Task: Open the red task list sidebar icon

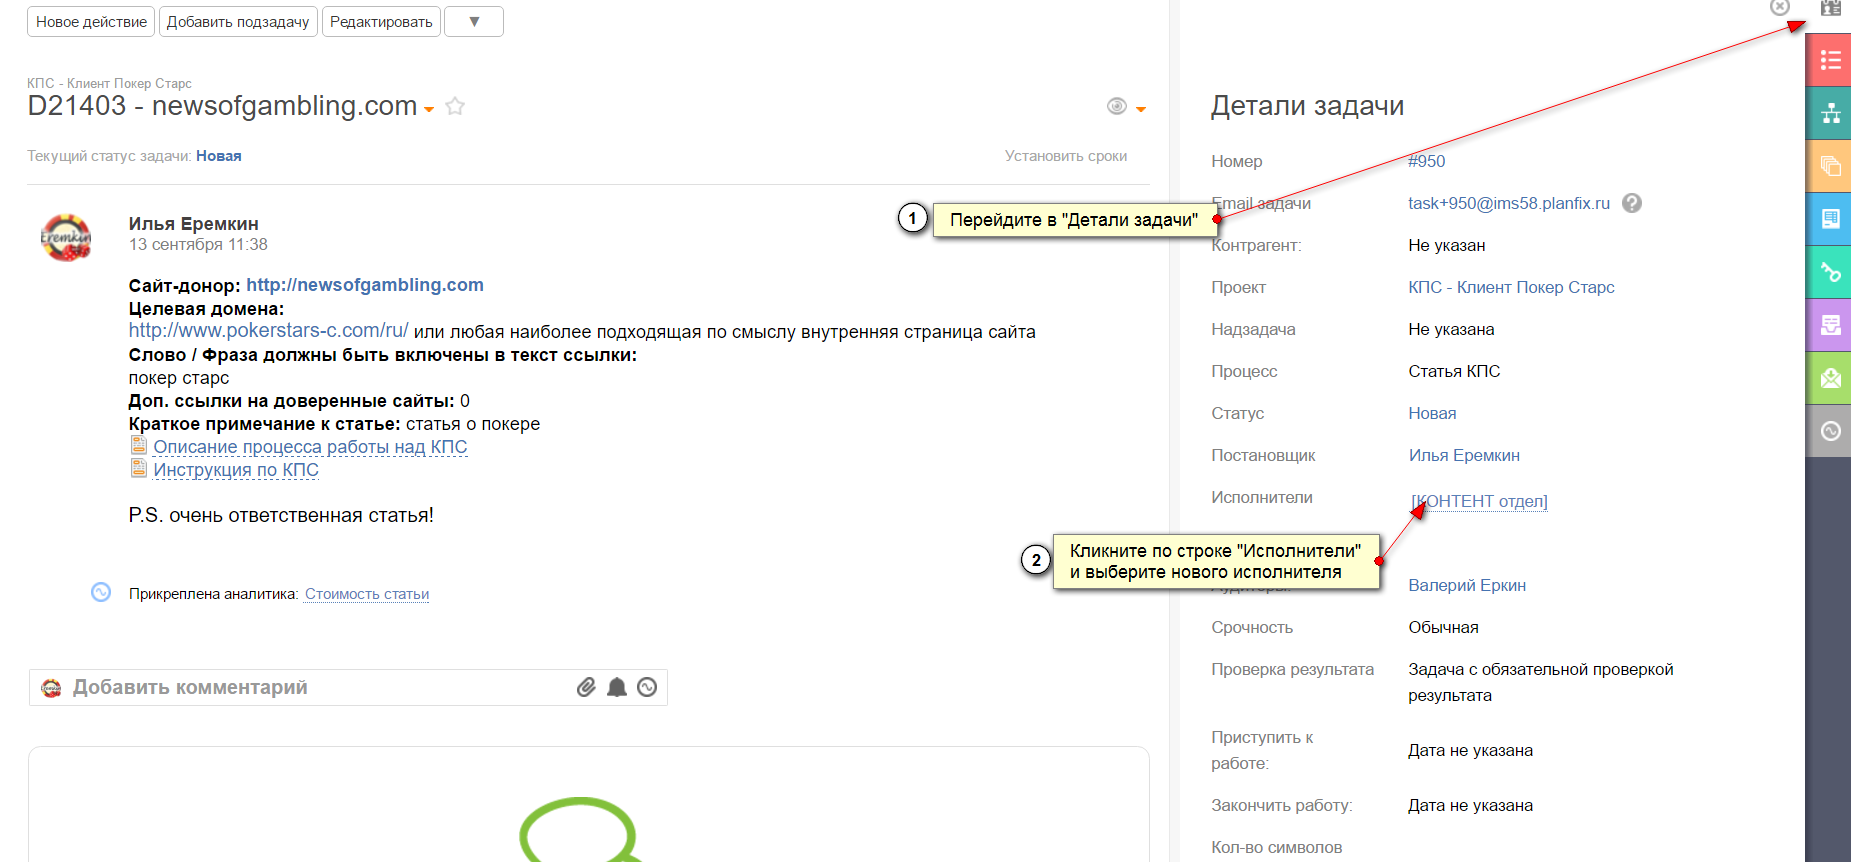Action: pos(1830,60)
